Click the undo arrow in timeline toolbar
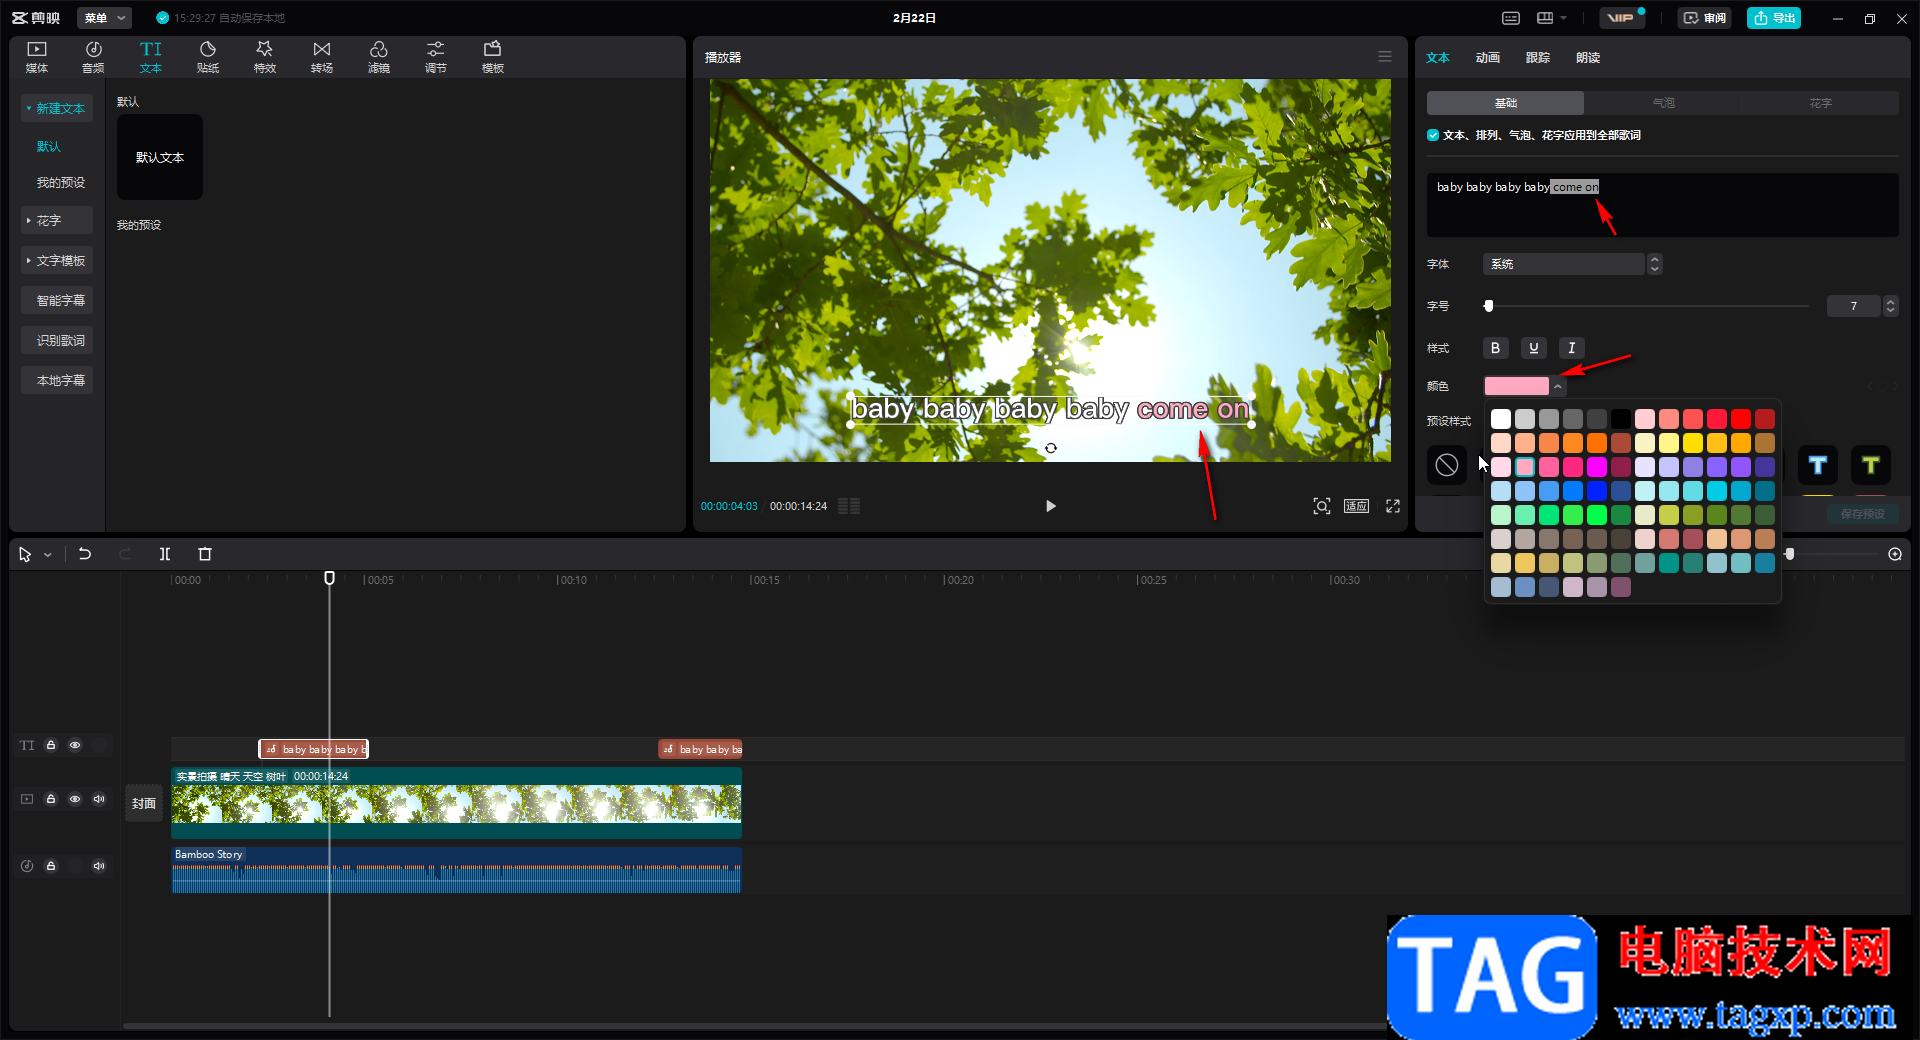The image size is (1920, 1040). 85,554
